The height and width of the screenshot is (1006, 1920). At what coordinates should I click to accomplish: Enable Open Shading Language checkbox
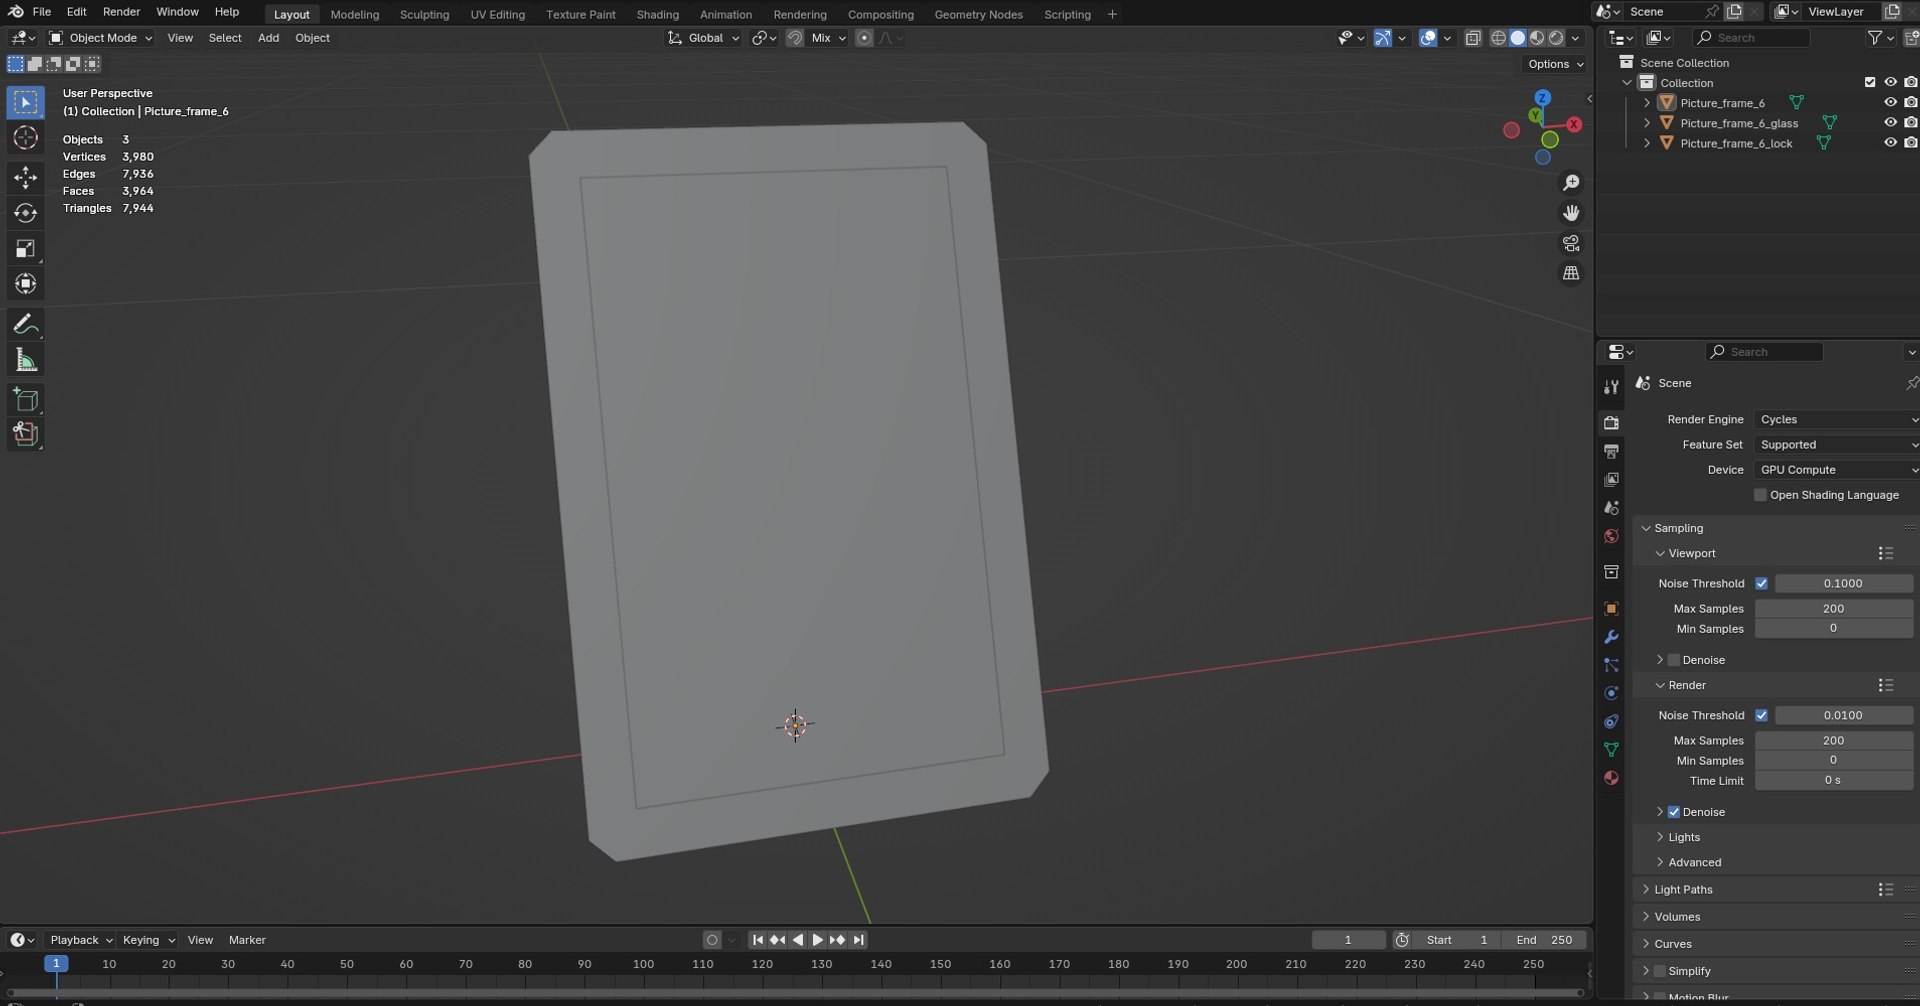1760,495
